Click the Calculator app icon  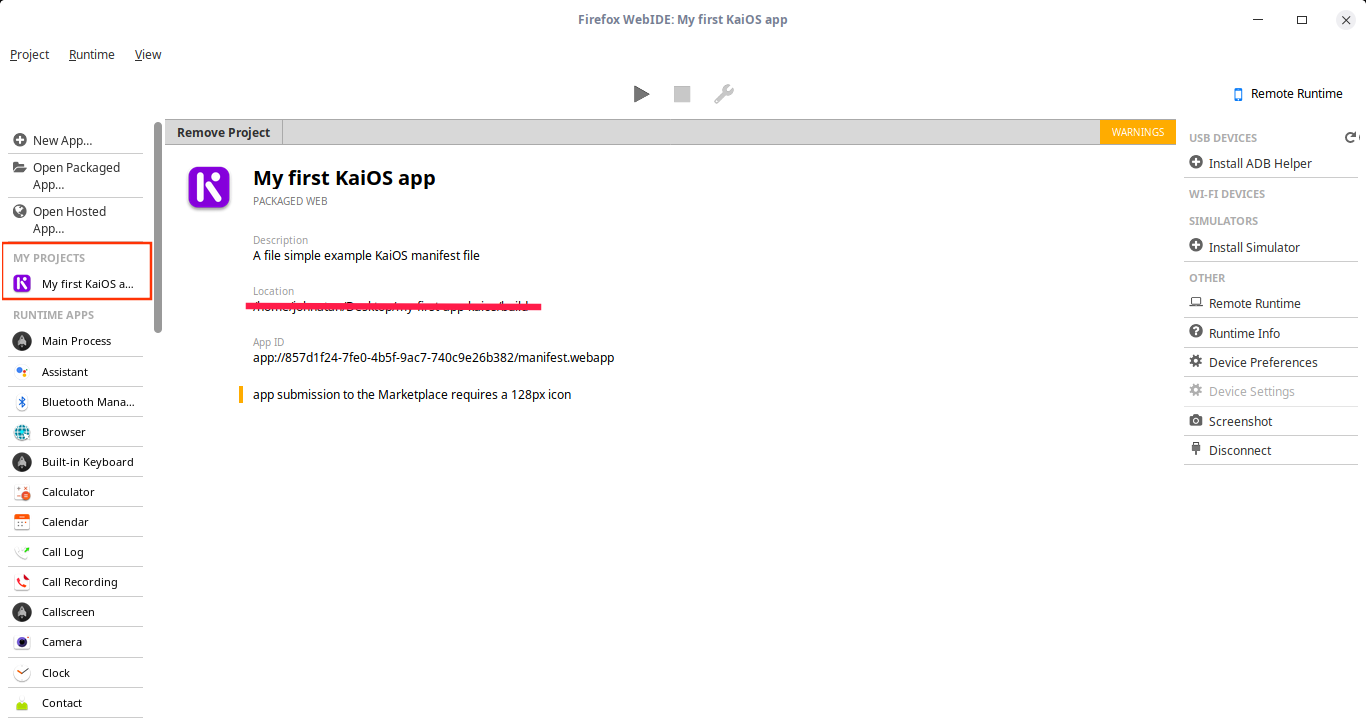22,492
